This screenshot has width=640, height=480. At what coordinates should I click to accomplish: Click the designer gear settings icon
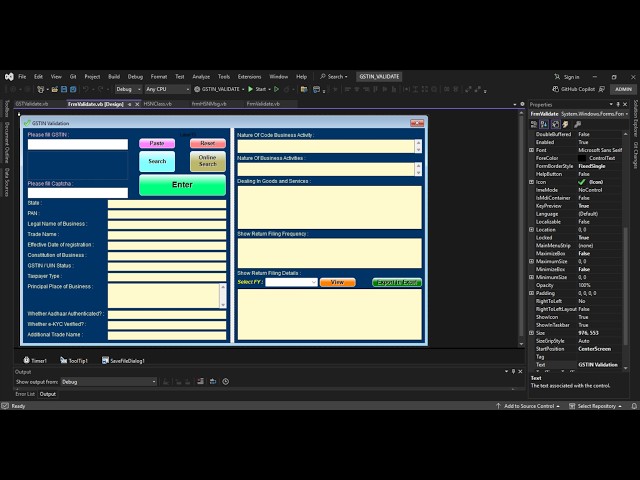pos(522,104)
